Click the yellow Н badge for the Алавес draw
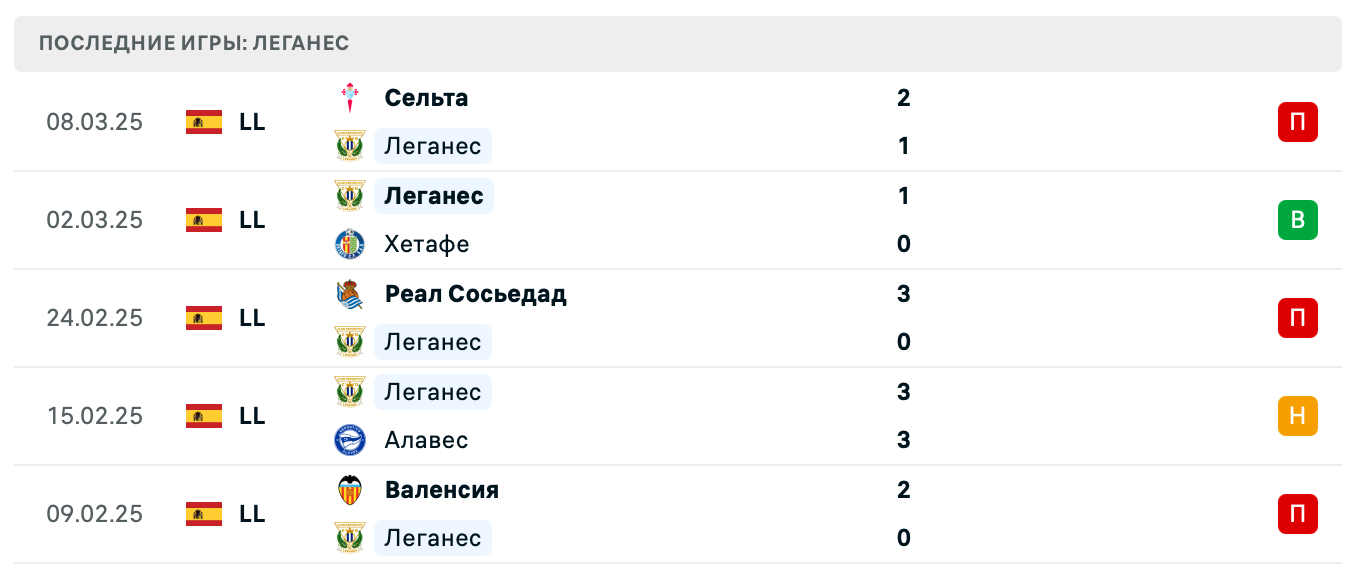 [x=1298, y=416]
